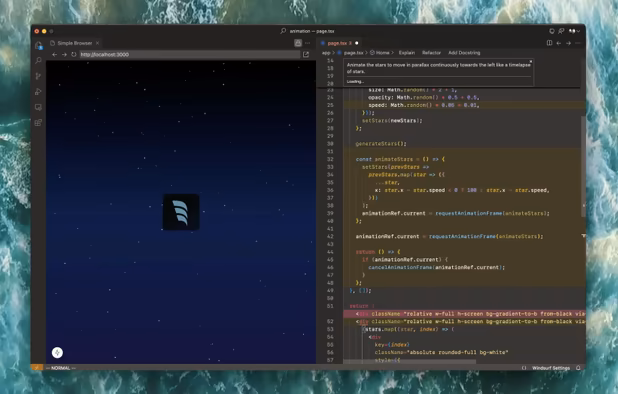Click the Home breadcrumb symbol
The image size is (618, 394).
click(380, 53)
